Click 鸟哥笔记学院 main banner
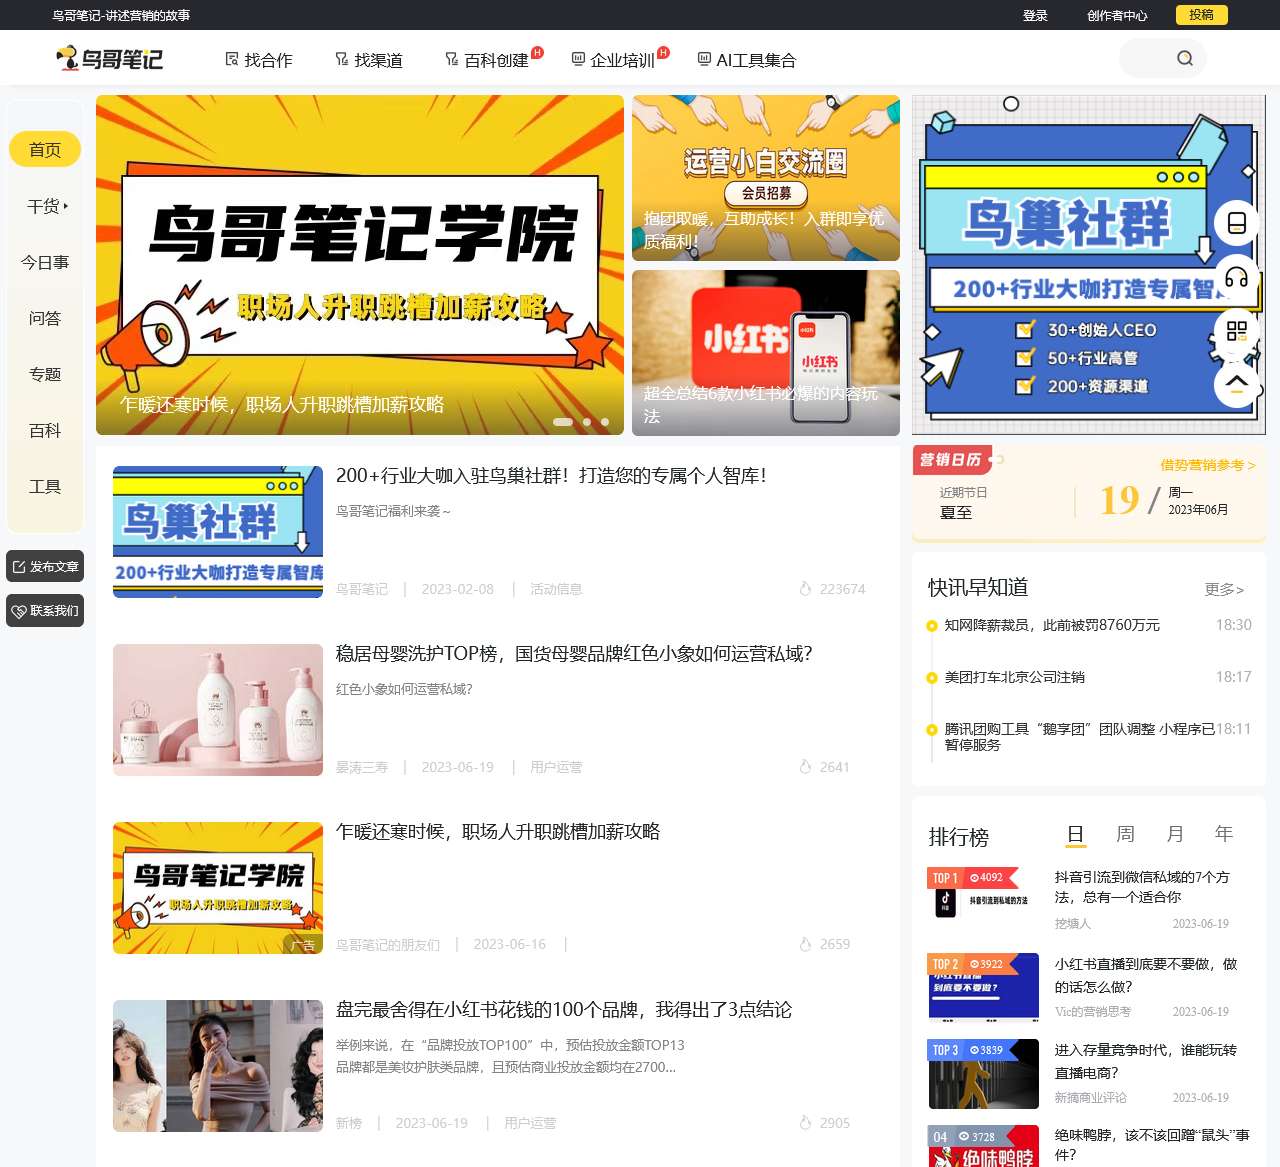 click(x=360, y=265)
